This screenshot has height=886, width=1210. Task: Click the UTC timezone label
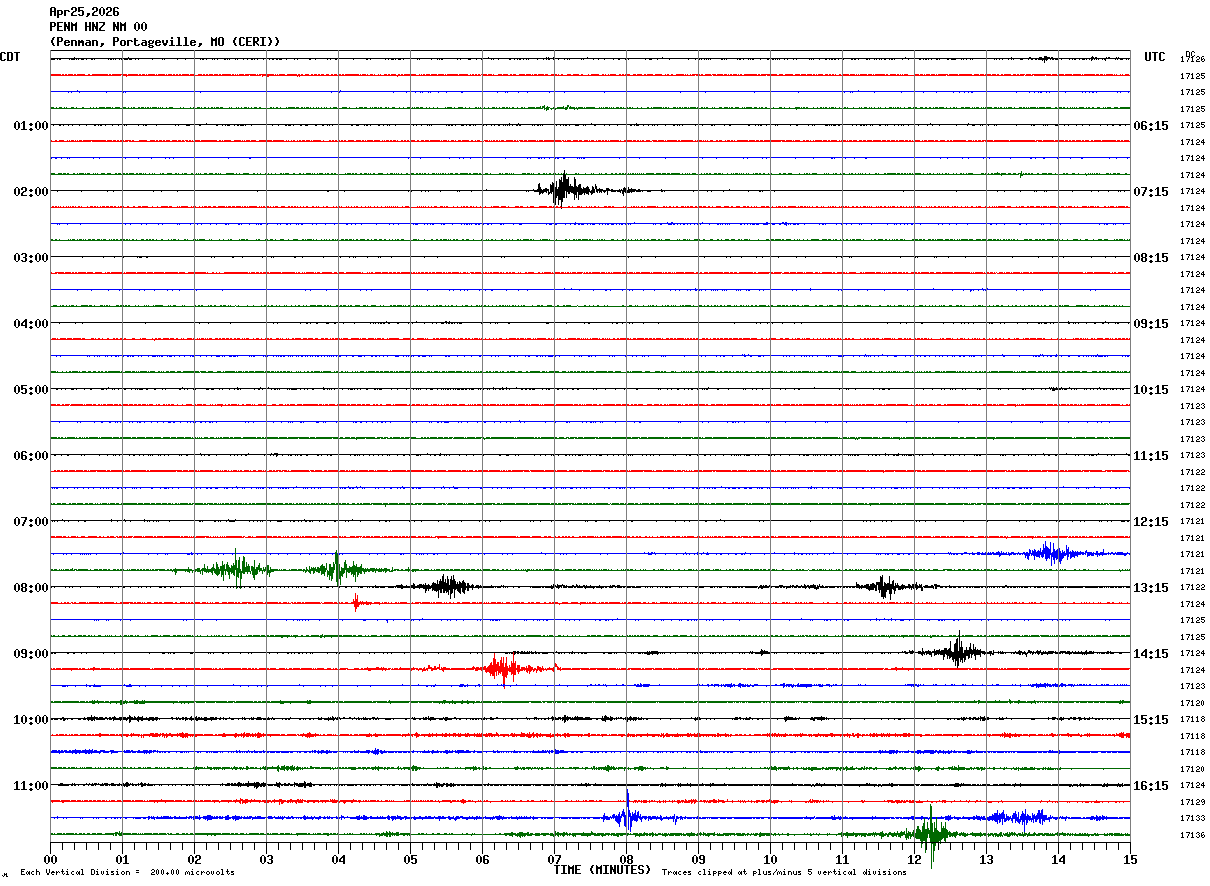pos(1155,57)
